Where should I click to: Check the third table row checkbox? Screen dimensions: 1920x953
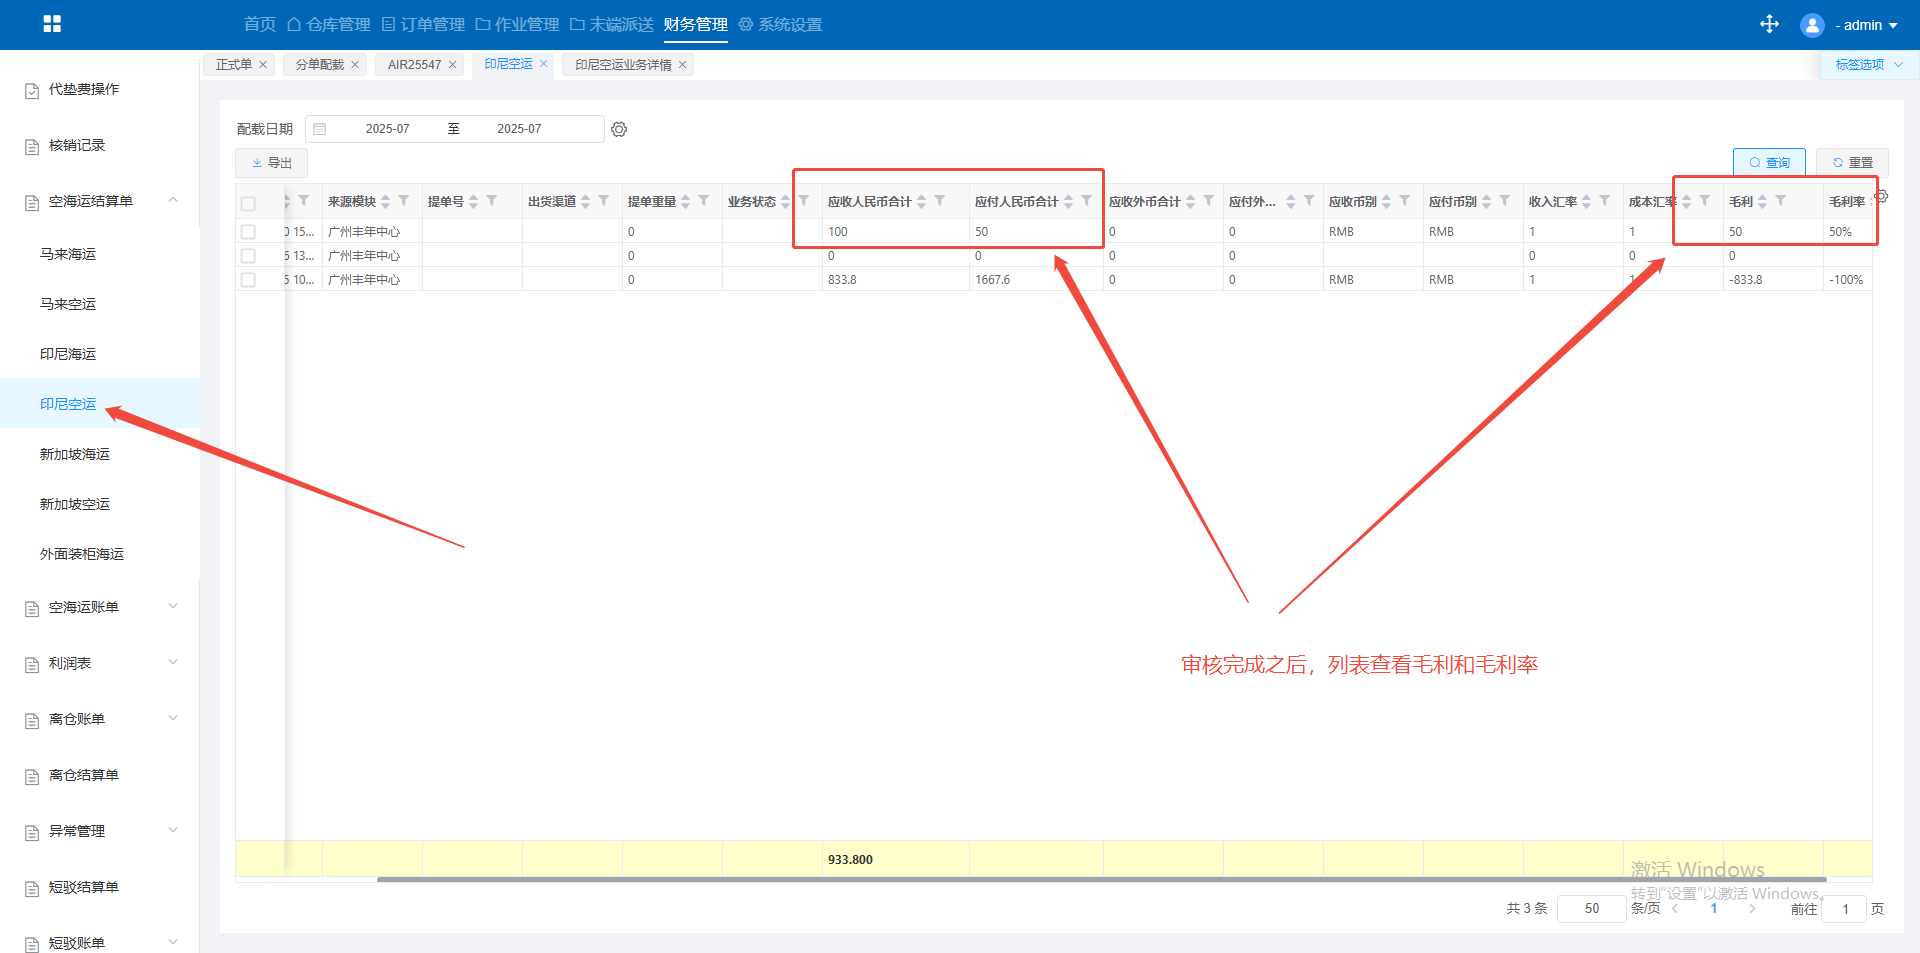coord(248,280)
